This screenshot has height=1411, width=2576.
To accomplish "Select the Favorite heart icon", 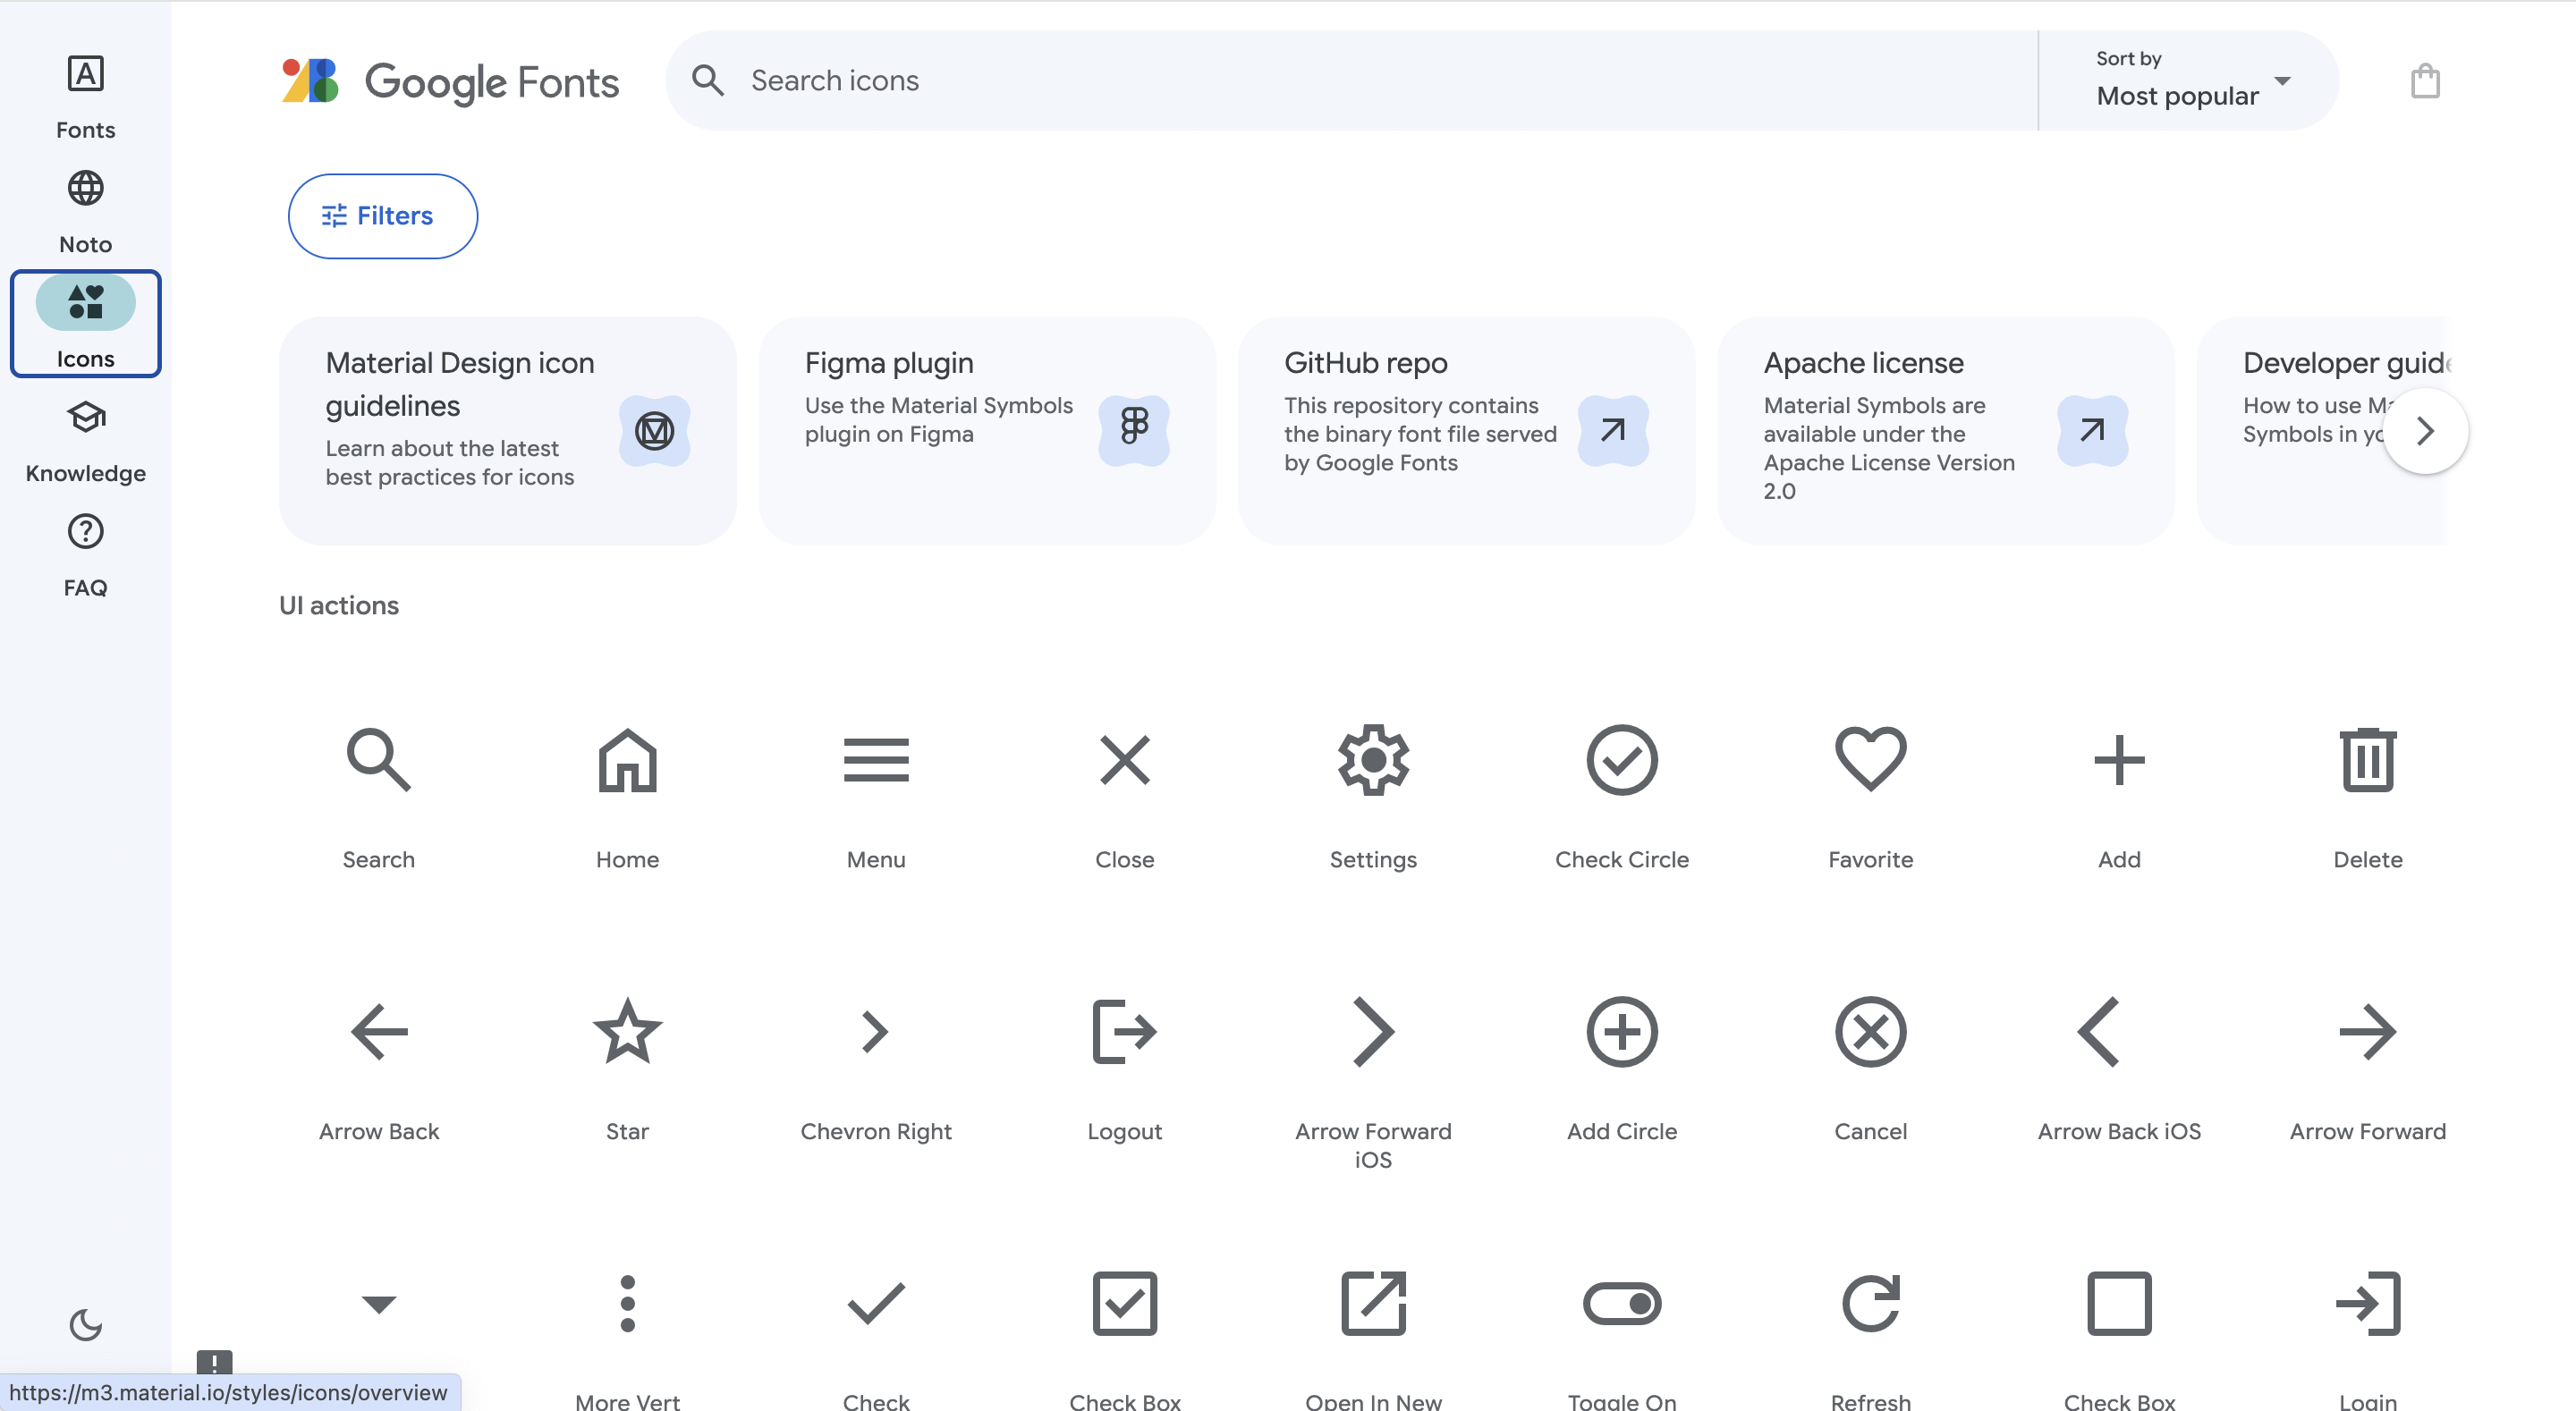I will point(1870,760).
